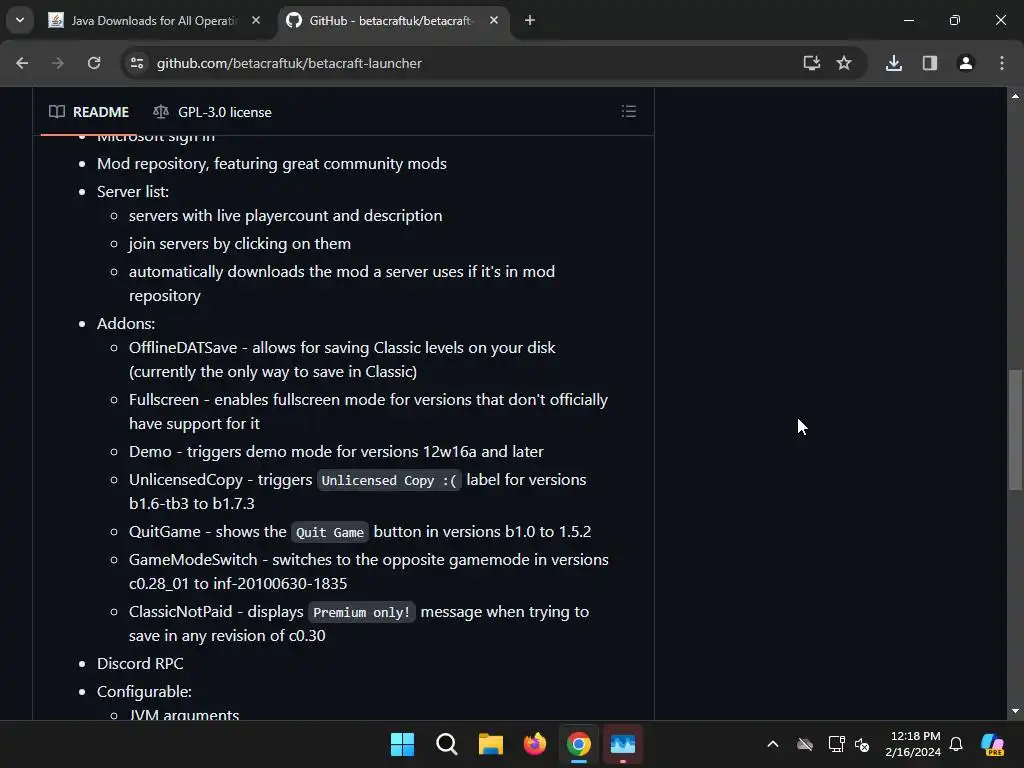Click the 'Mod repository' list item text

[272, 163]
